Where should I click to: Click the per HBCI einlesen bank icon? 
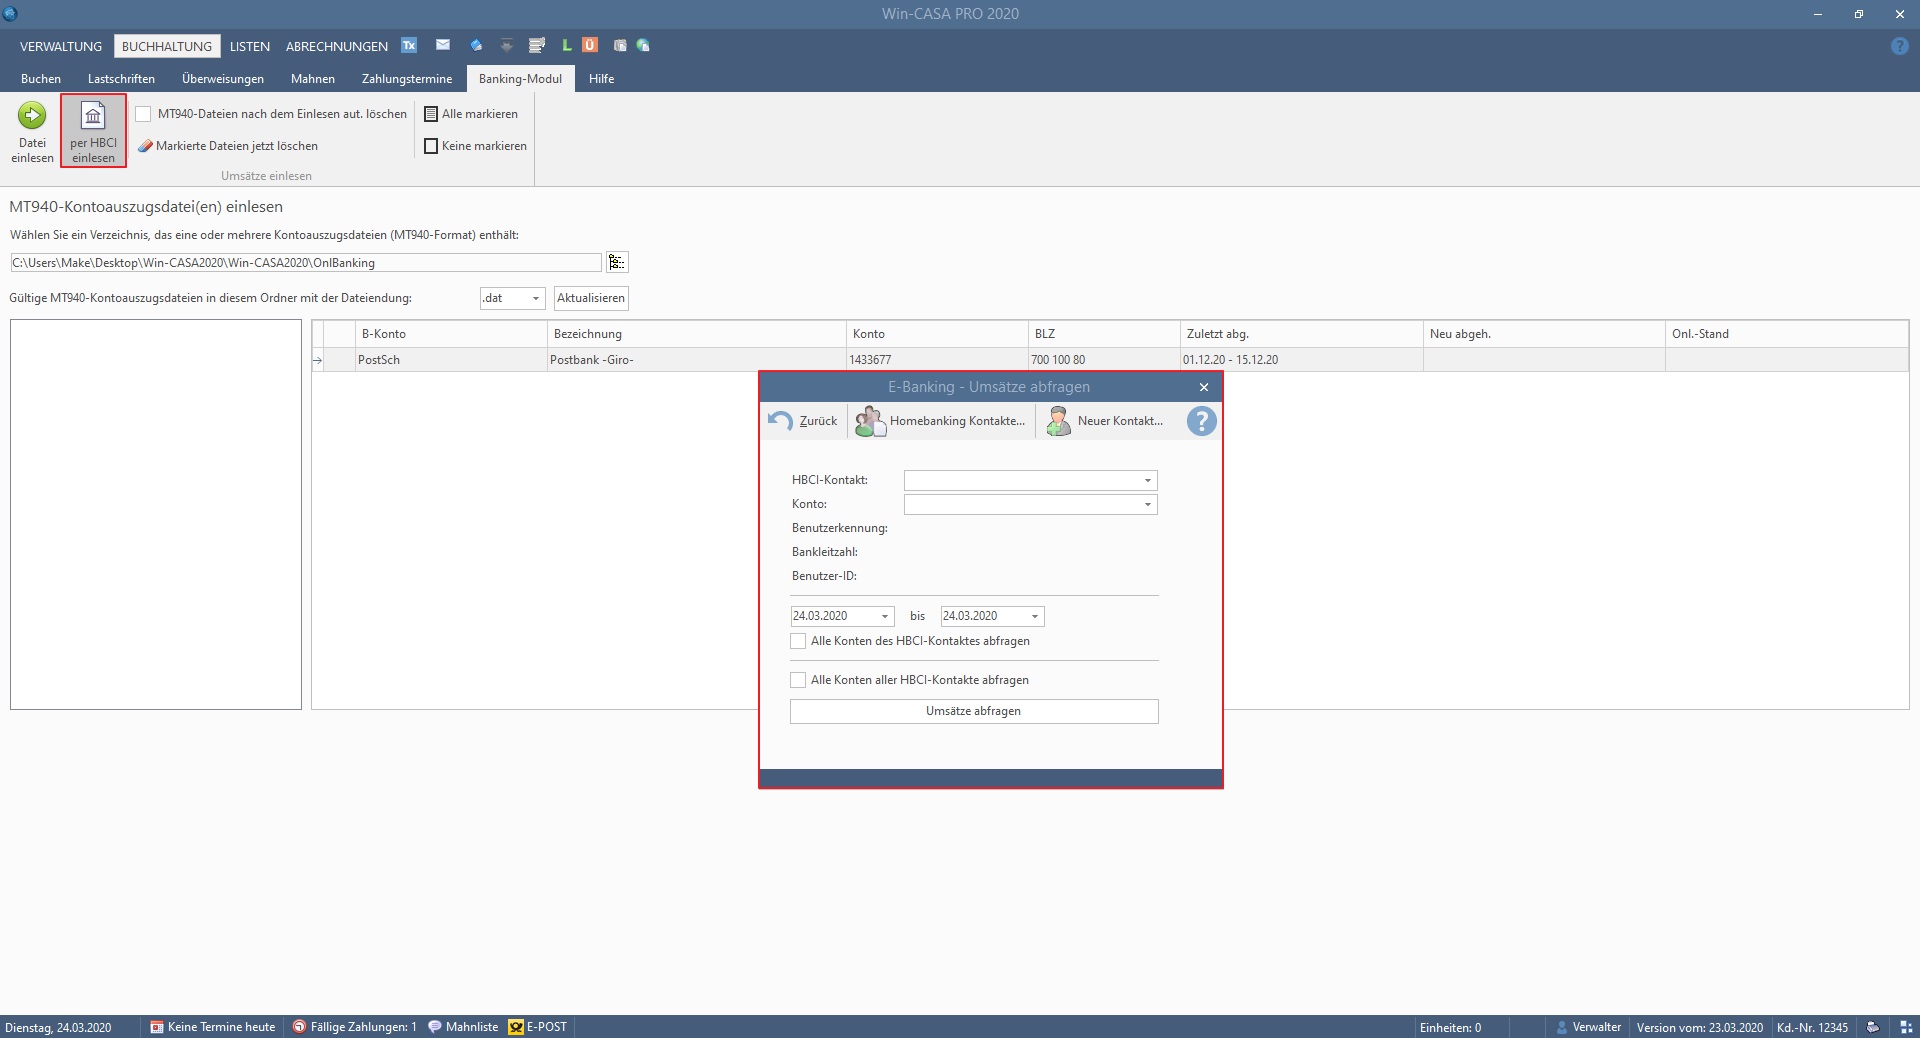[x=93, y=116]
